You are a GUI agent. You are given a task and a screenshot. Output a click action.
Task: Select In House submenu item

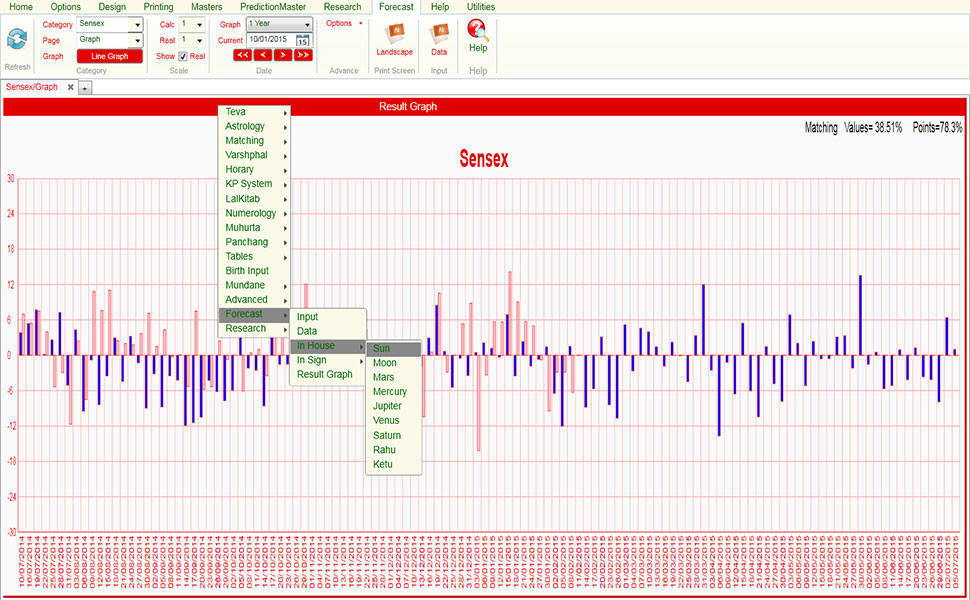328,346
